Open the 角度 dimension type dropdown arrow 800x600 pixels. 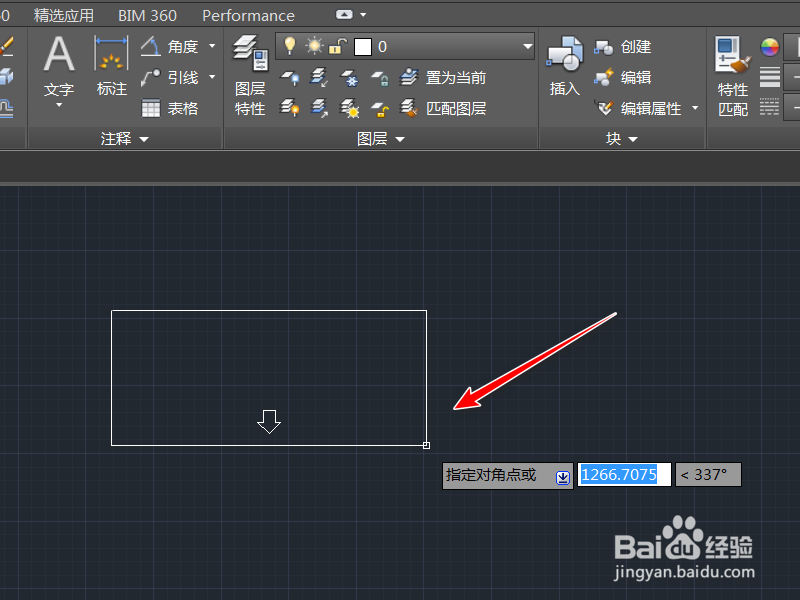point(212,46)
